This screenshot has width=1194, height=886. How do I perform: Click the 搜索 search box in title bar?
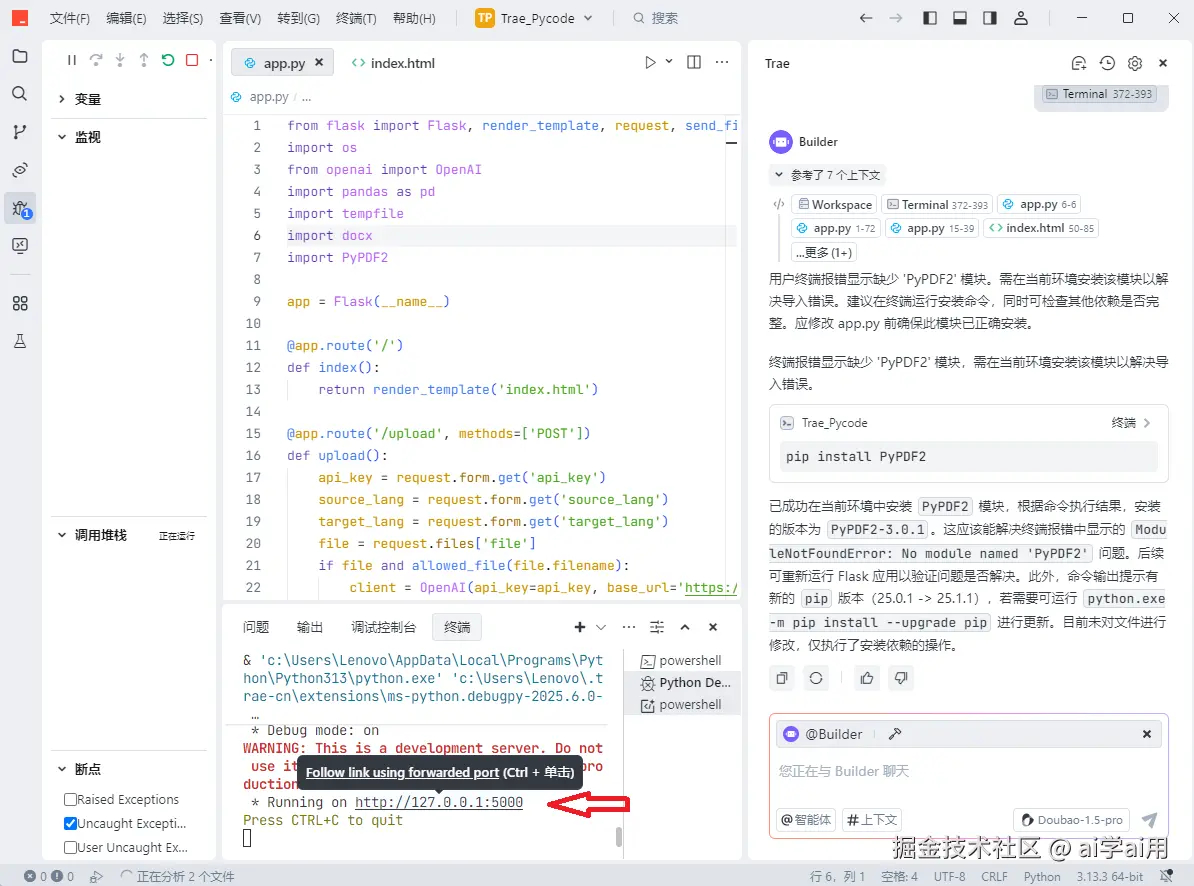pos(656,18)
